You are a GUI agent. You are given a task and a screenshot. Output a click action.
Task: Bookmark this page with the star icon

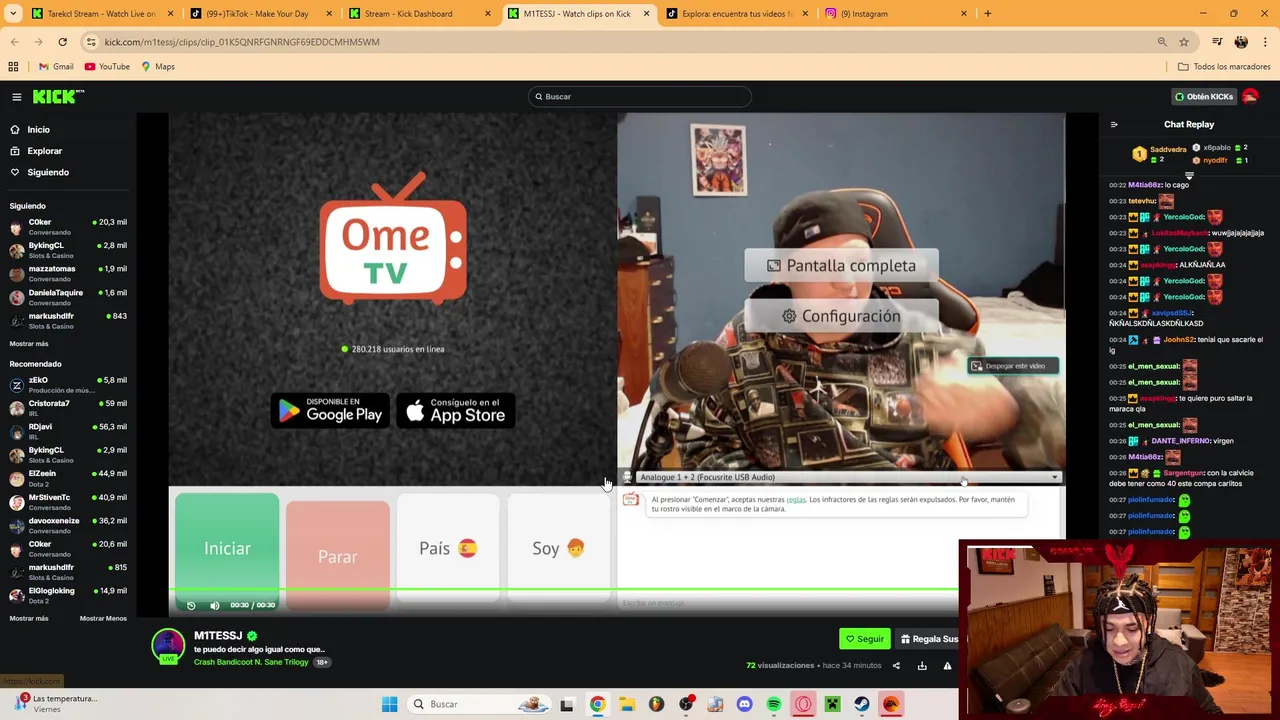(1184, 42)
